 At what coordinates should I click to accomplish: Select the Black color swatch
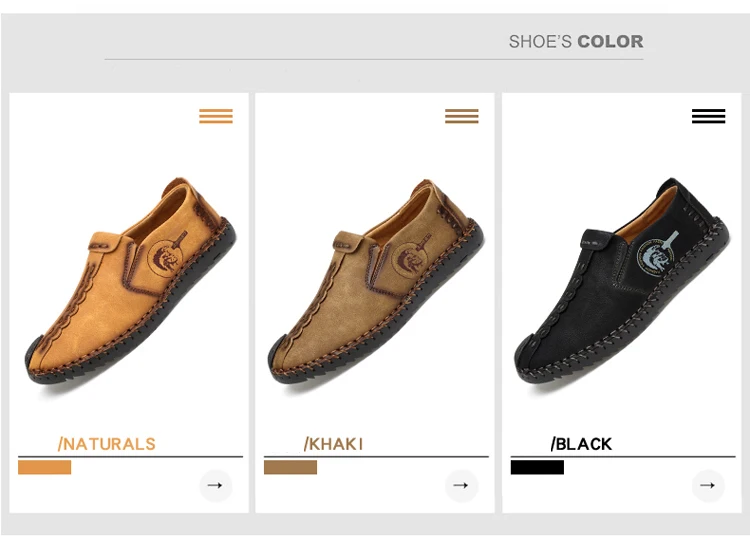pos(537,467)
